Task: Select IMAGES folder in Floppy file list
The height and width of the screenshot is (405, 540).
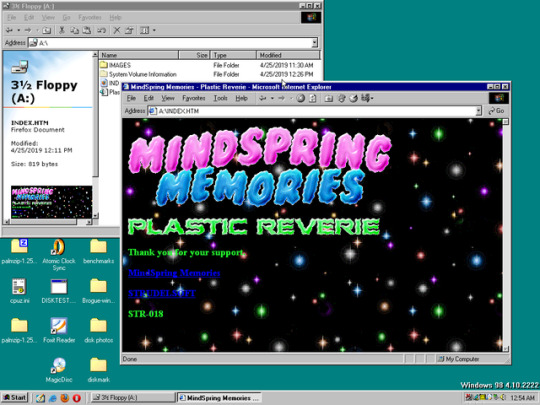Action: click(x=115, y=65)
